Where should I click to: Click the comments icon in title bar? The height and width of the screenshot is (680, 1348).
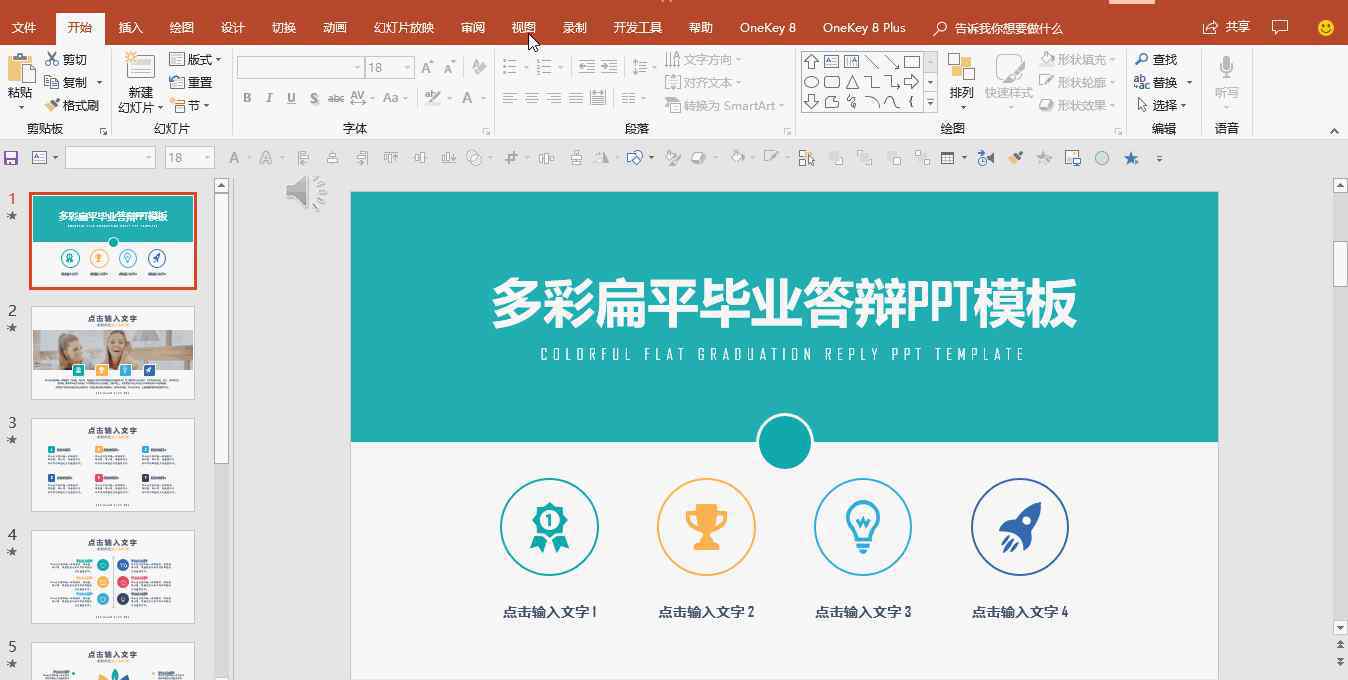pyautogui.click(x=1279, y=27)
